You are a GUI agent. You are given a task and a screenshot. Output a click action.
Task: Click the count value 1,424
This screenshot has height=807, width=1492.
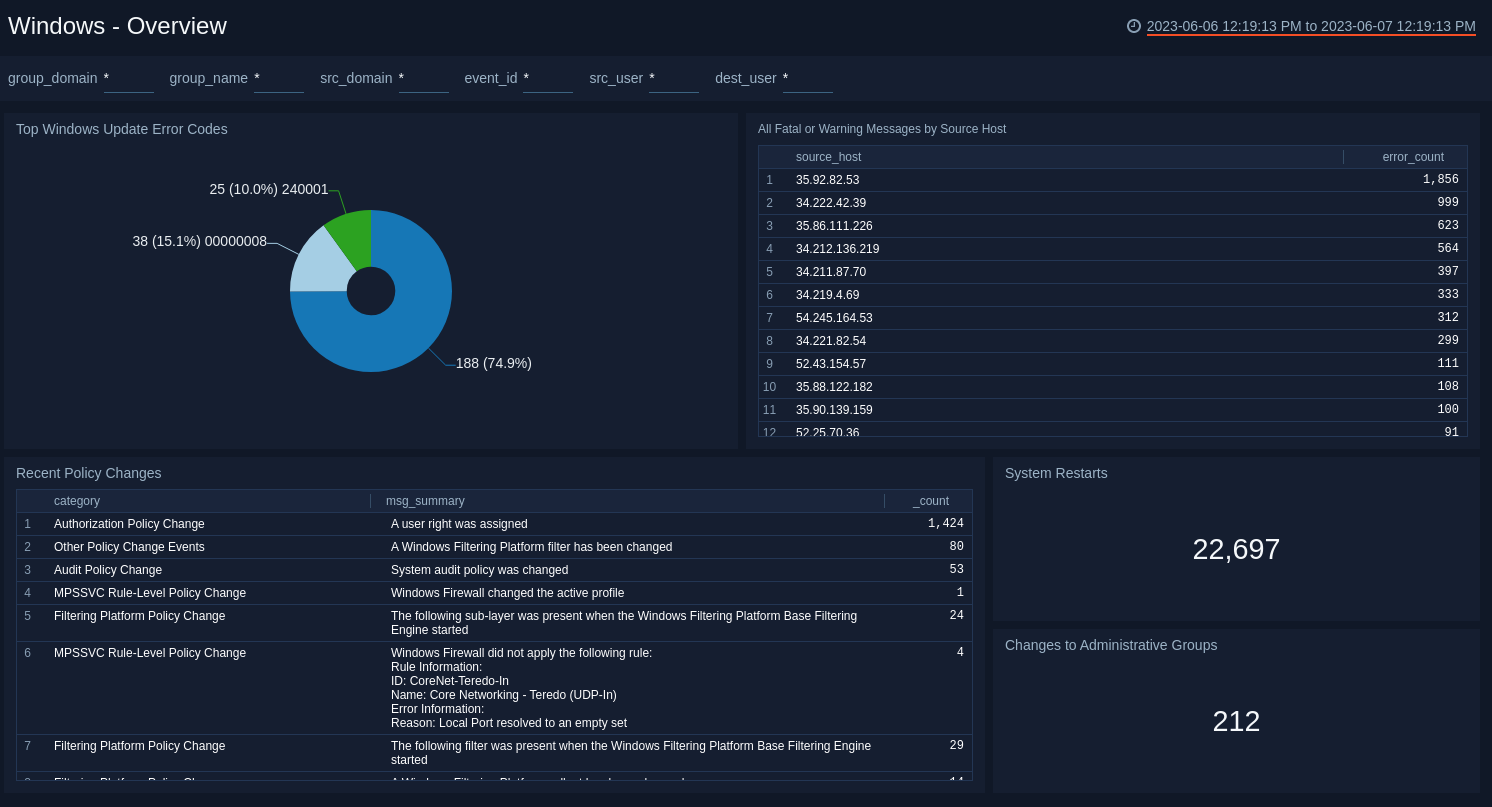tap(946, 524)
